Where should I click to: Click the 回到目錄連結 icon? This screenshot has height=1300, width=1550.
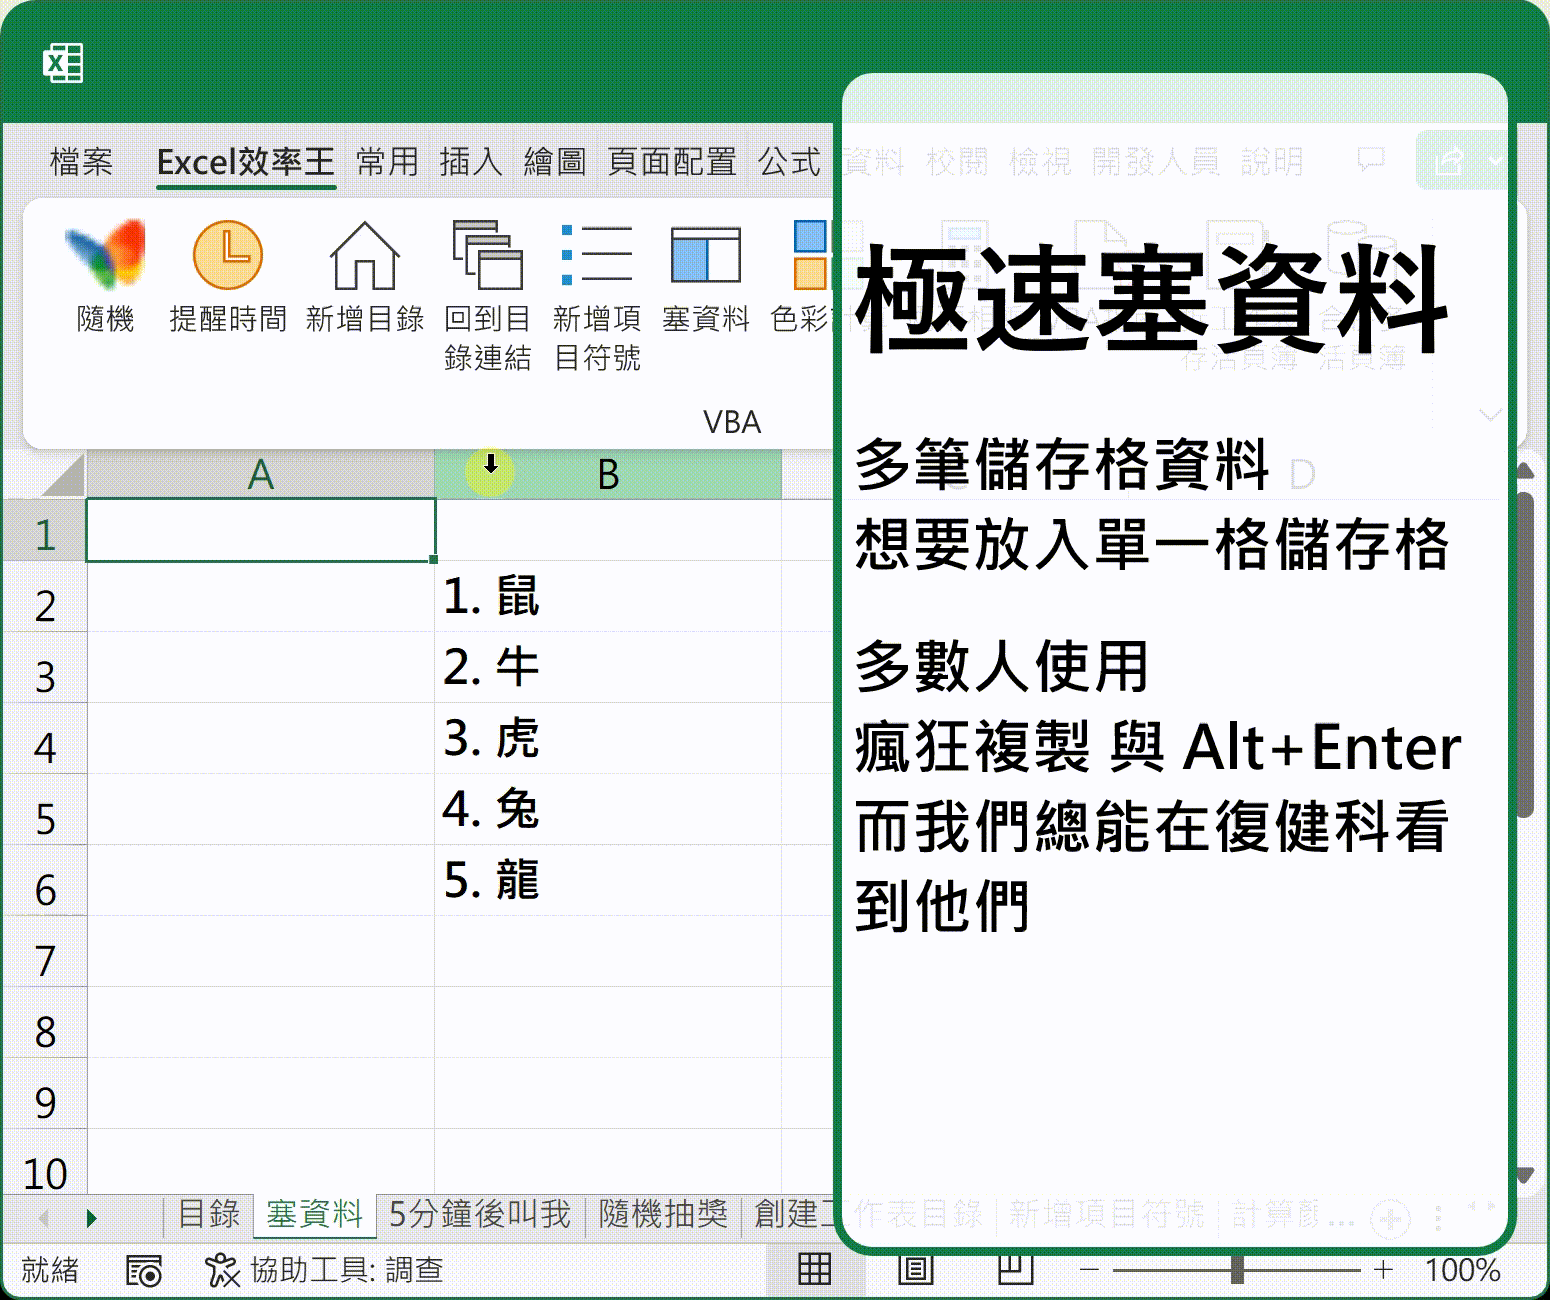[x=487, y=257]
